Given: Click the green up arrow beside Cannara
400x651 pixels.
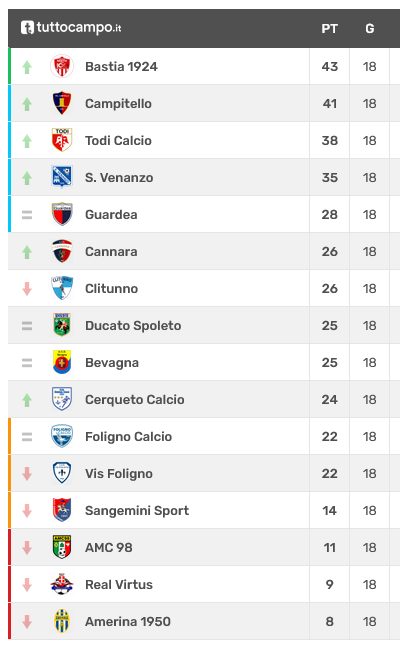Looking at the screenshot, I should 27,252.
